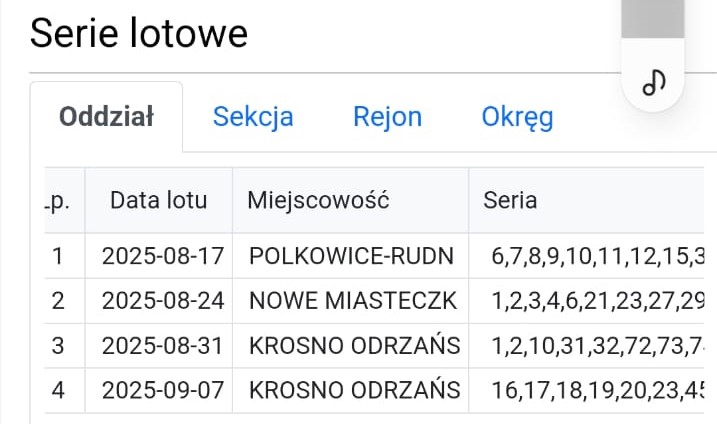
Task: Click the Data lotu column header
Action: click(159, 200)
